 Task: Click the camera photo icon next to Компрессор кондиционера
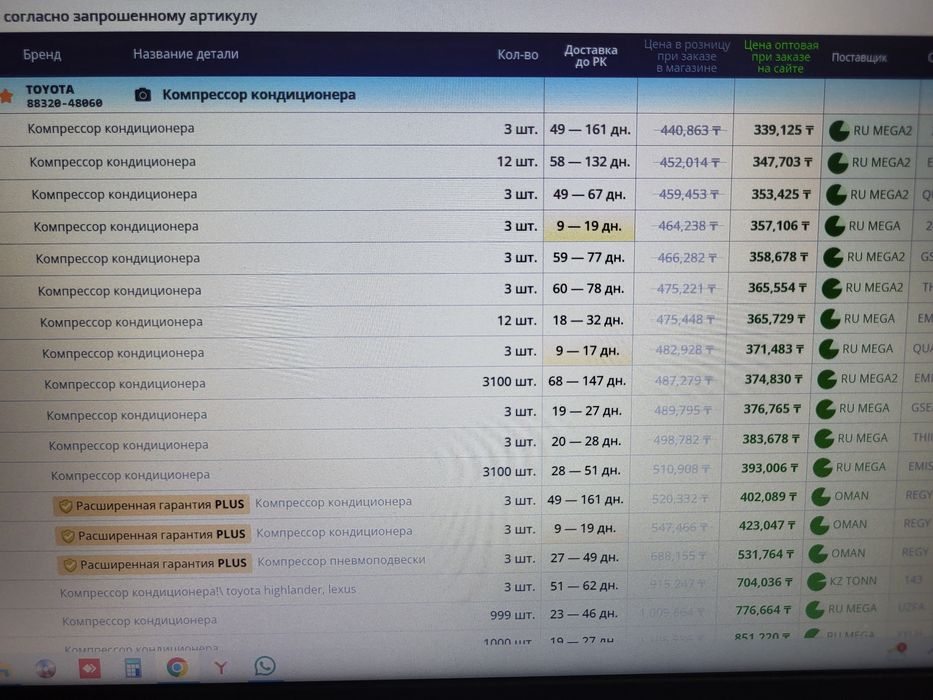point(142,95)
